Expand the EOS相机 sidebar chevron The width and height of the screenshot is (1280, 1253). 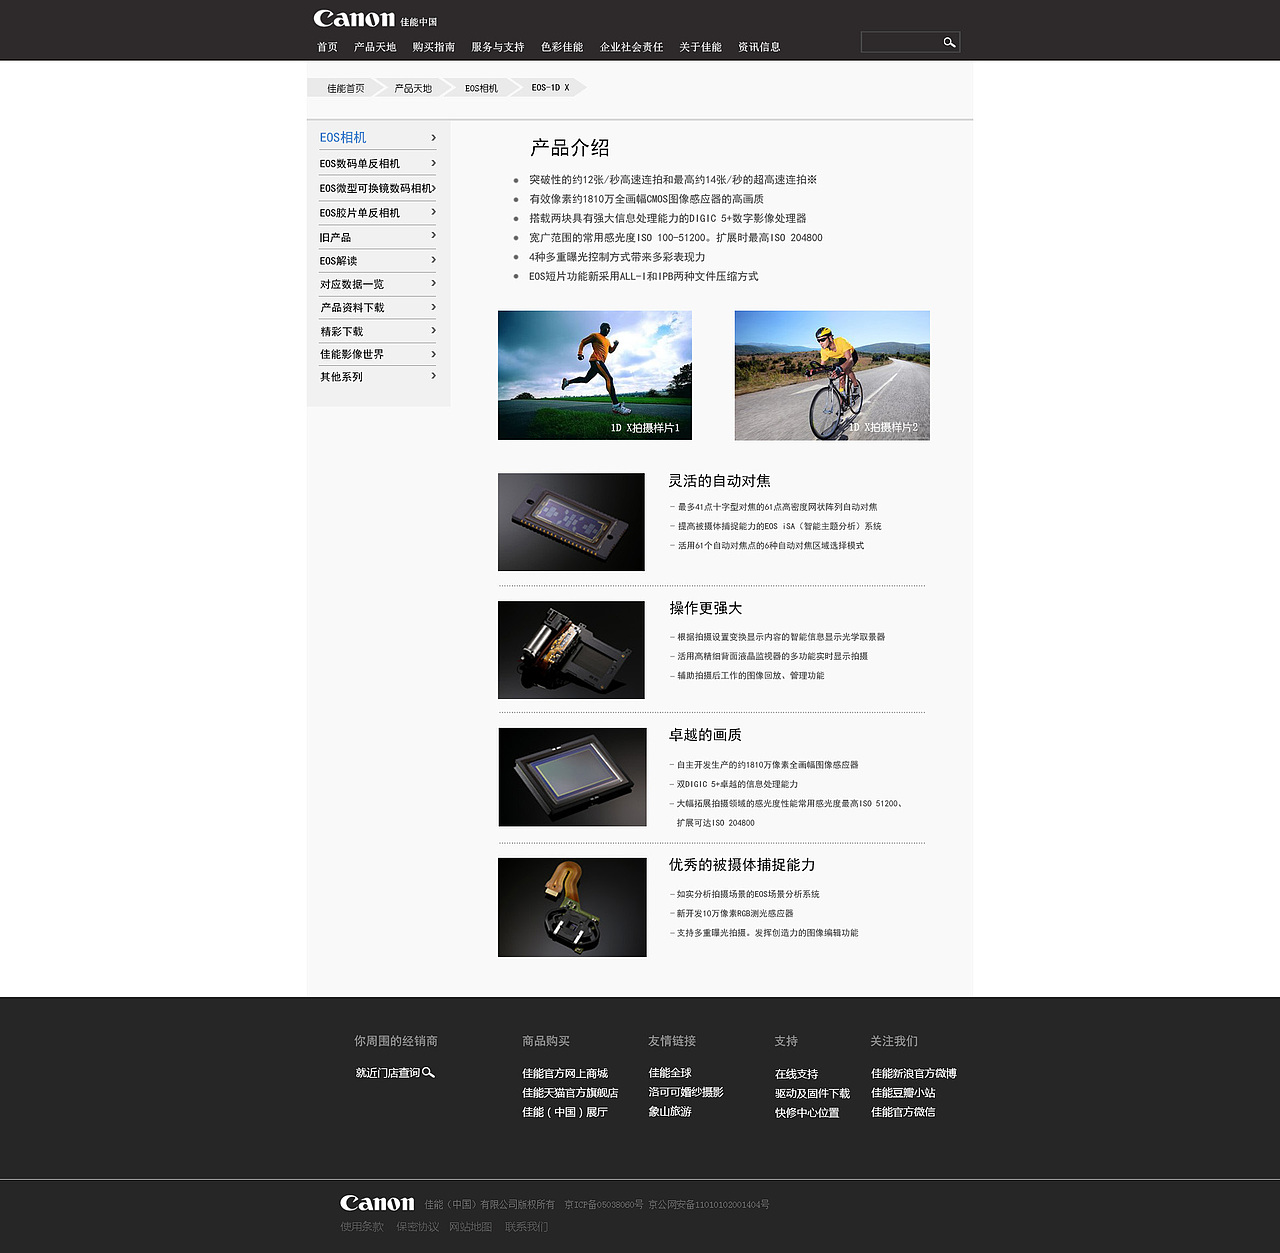click(433, 138)
